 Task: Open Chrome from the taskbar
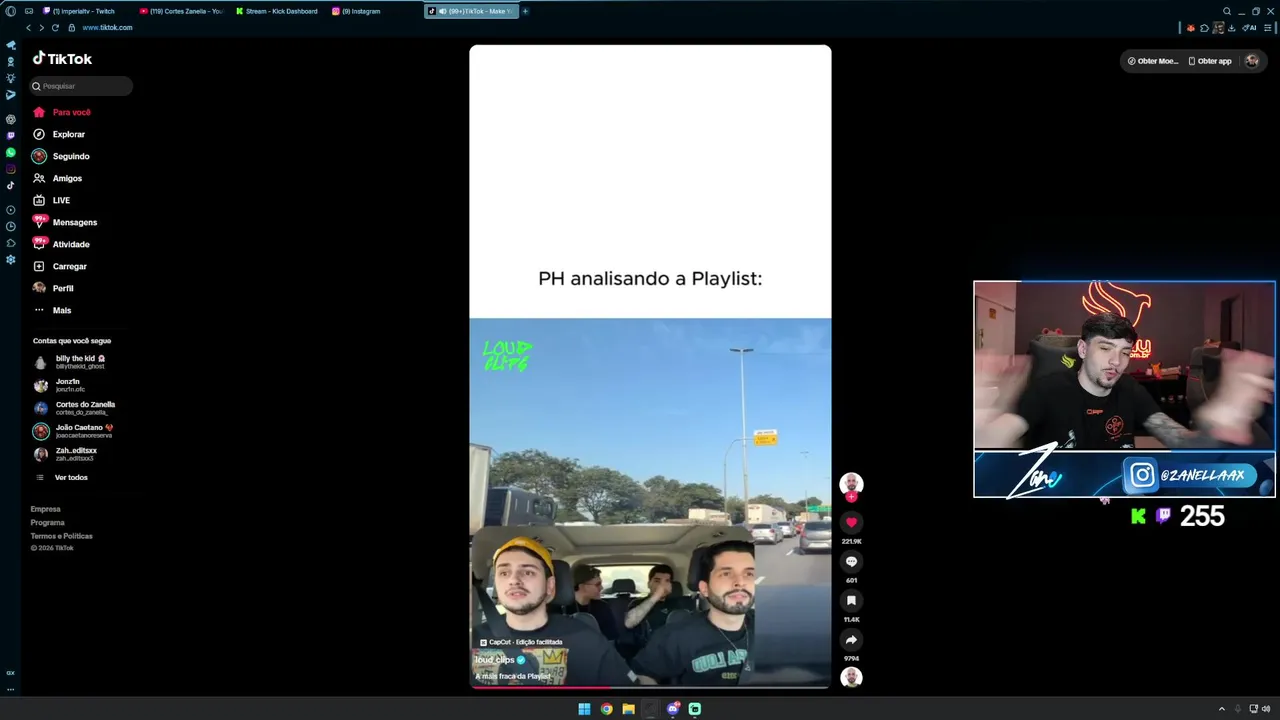(x=606, y=709)
